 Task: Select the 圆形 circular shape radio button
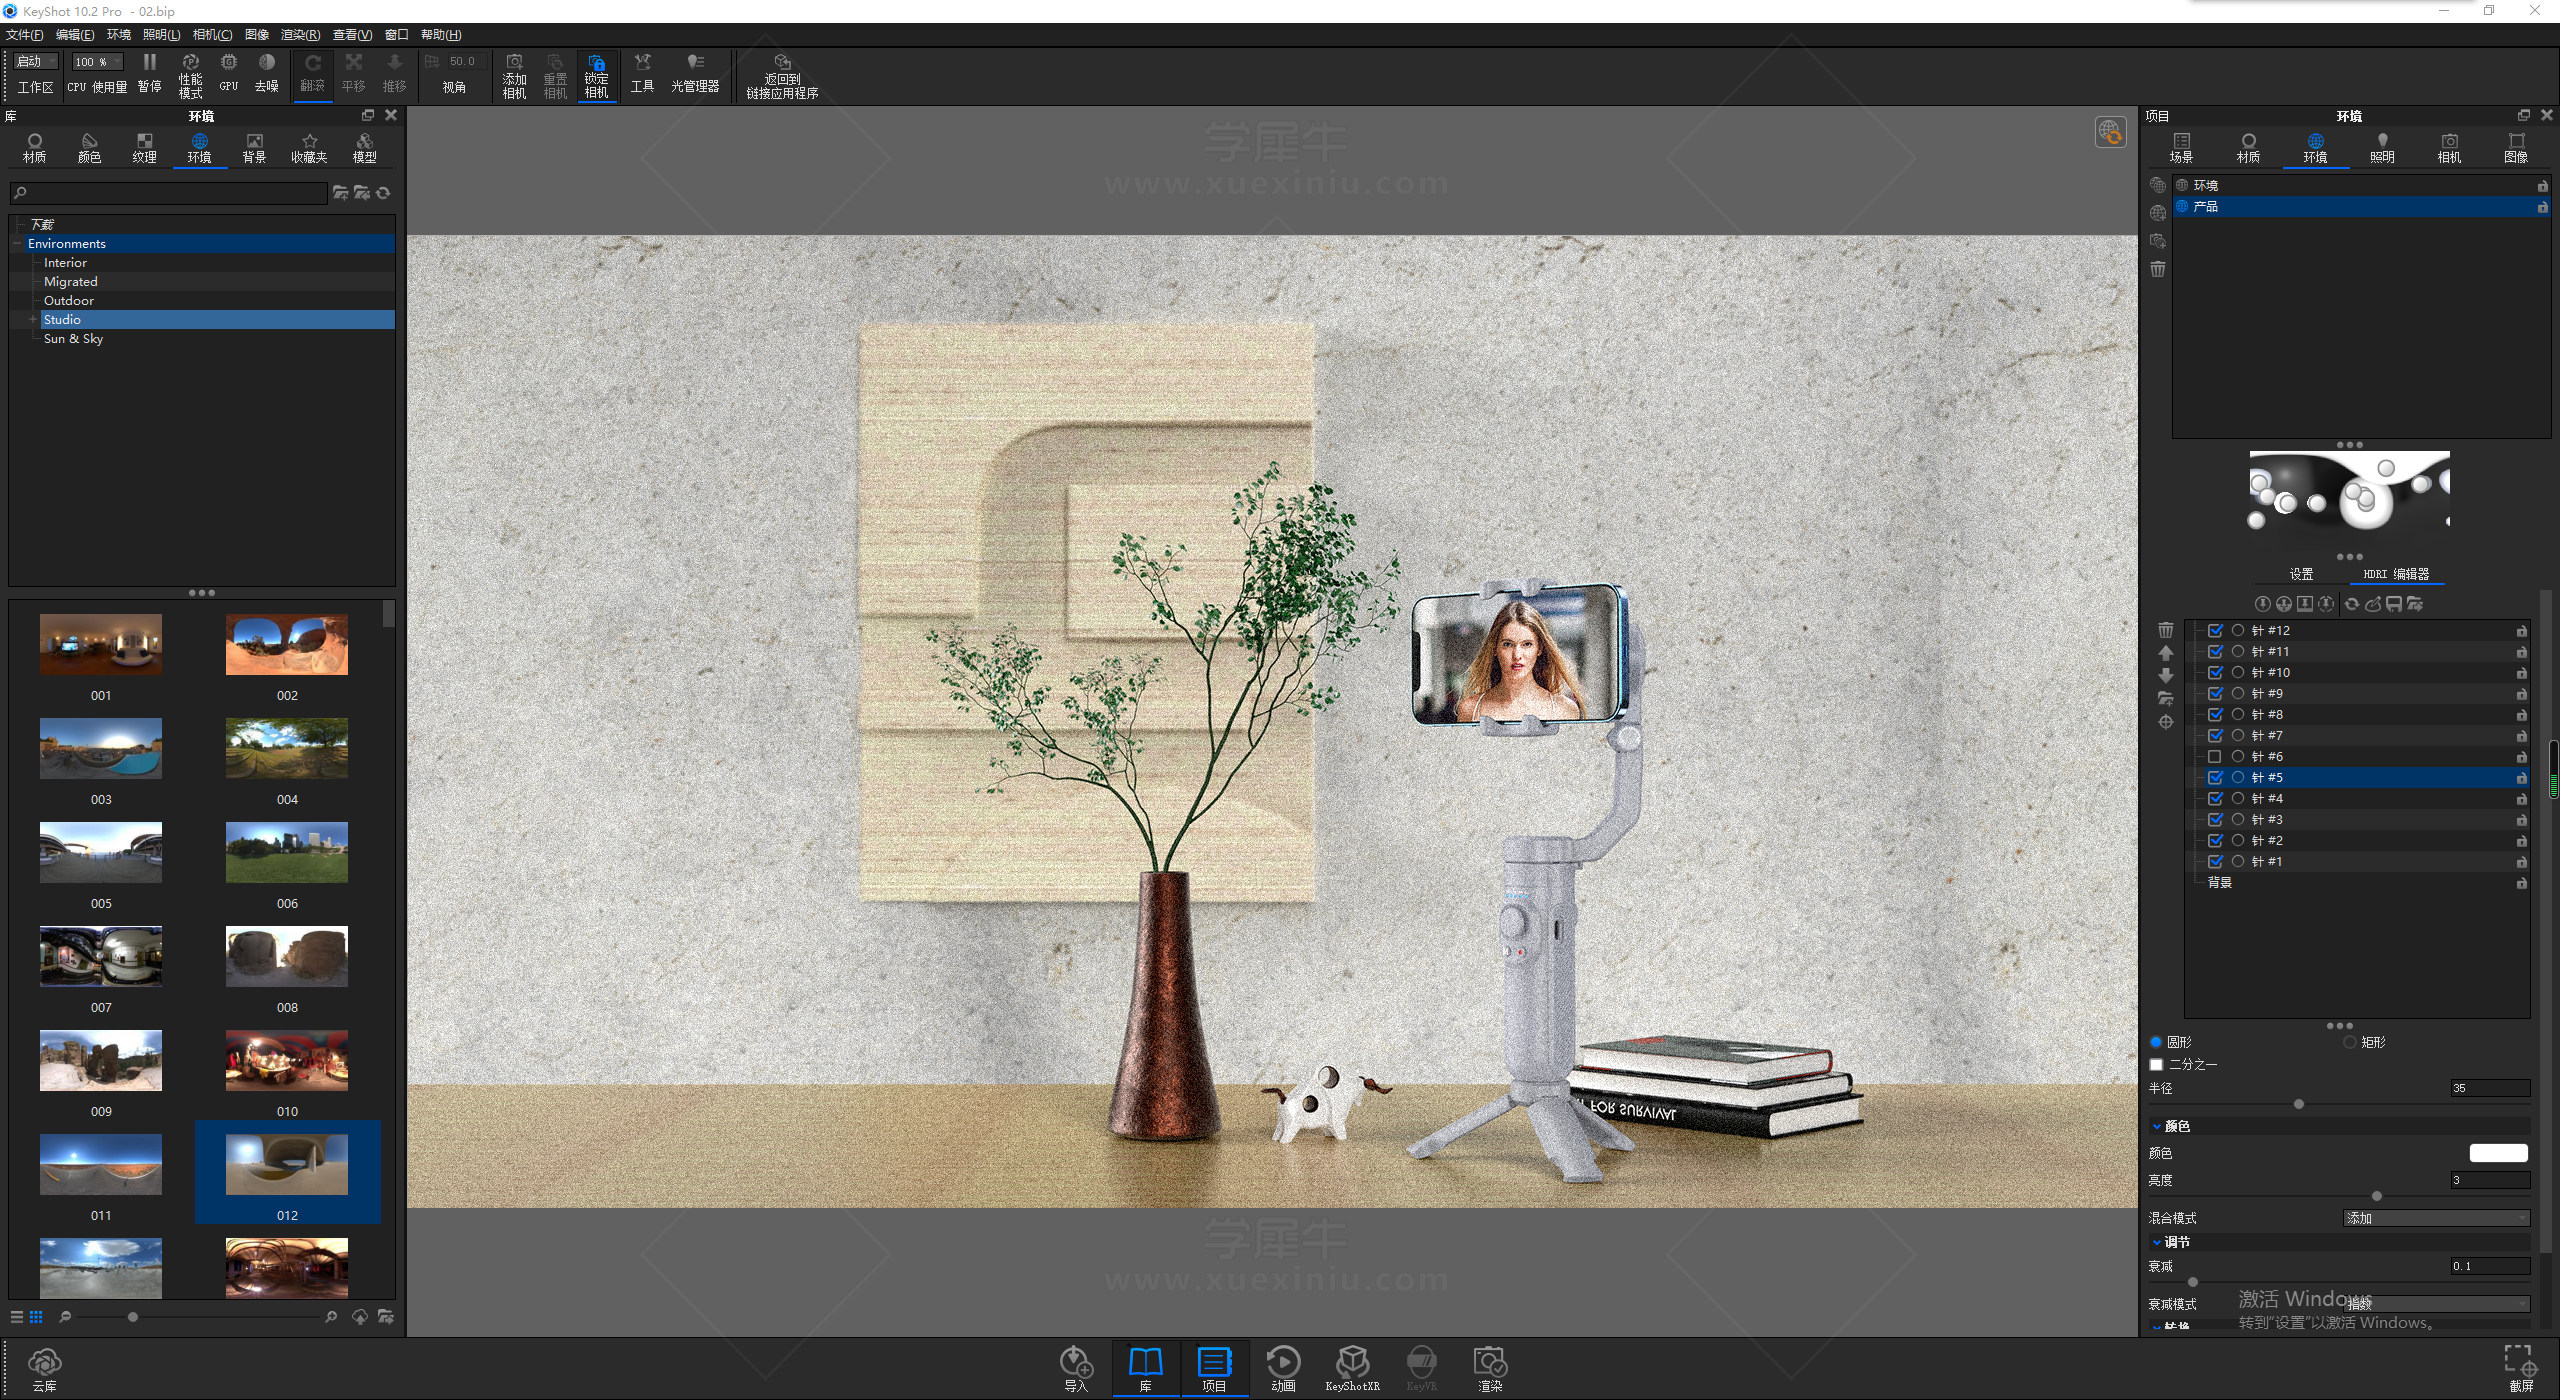[2156, 1042]
